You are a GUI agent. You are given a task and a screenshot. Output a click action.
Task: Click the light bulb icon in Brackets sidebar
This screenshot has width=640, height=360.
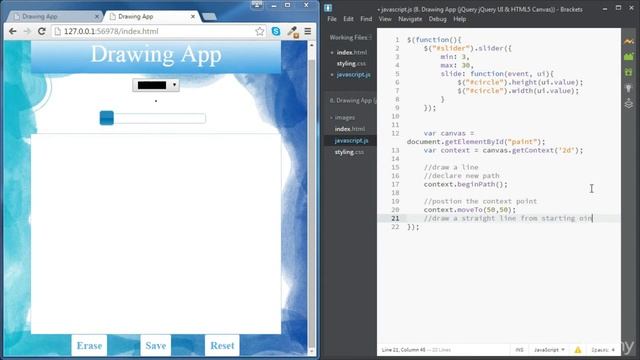click(x=629, y=88)
